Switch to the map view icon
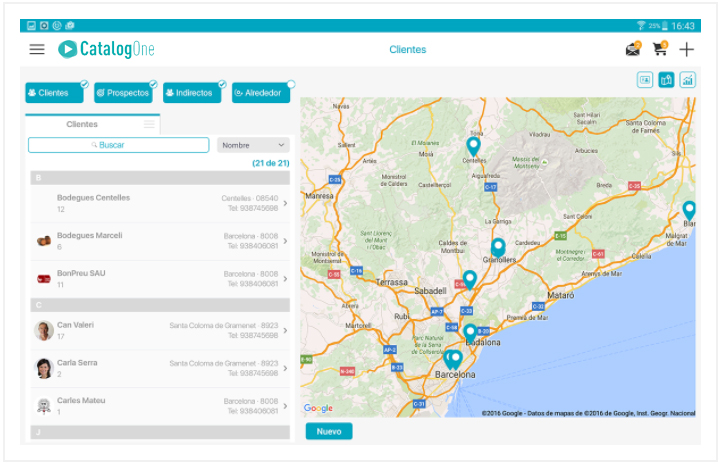This screenshot has width=724, height=468. (x=666, y=80)
